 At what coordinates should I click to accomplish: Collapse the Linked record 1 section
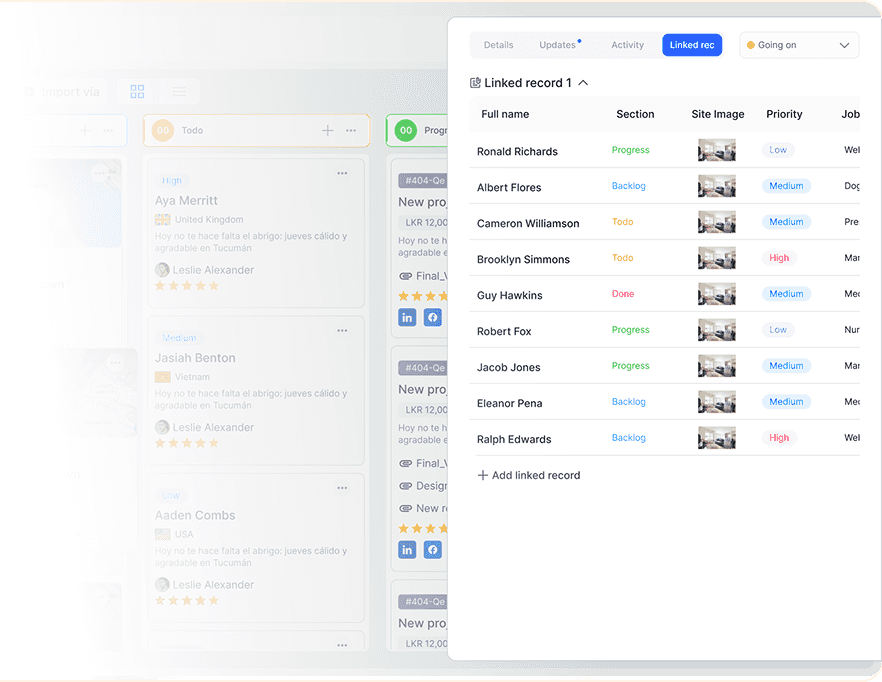click(x=583, y=82)
